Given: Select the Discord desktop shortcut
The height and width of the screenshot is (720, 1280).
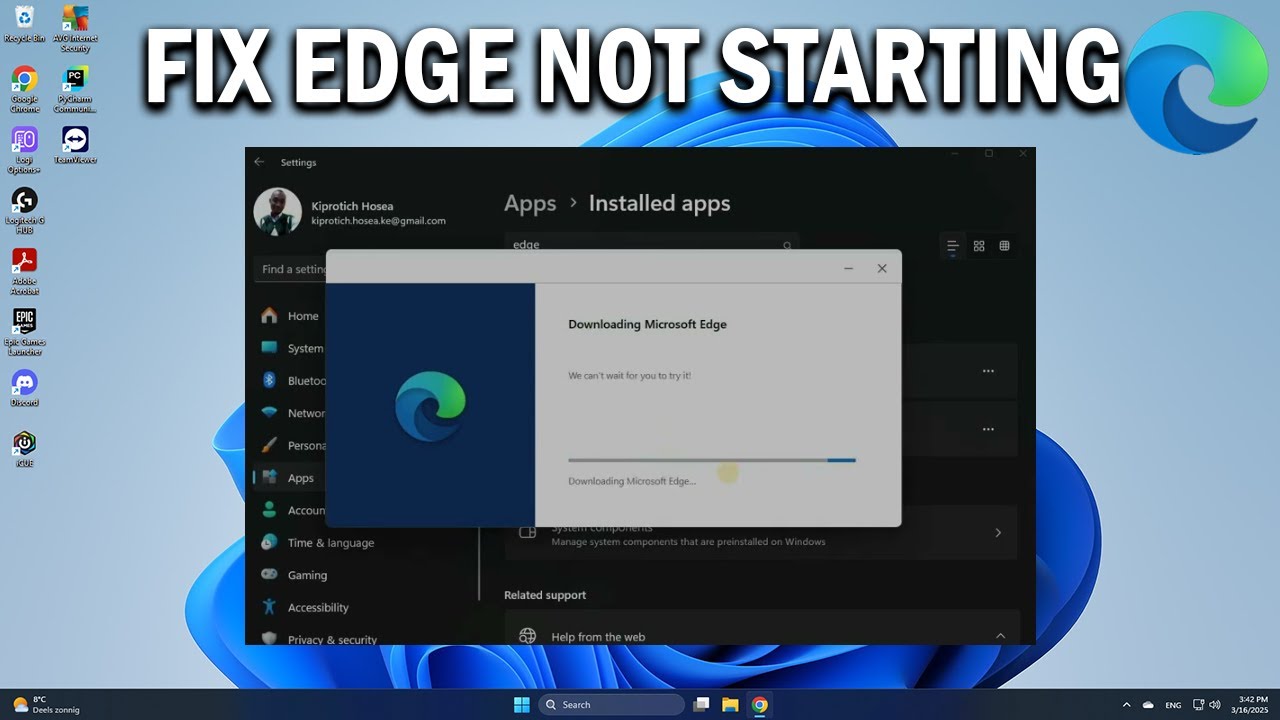Looking at the screenshot, I should tap(24, 388).
